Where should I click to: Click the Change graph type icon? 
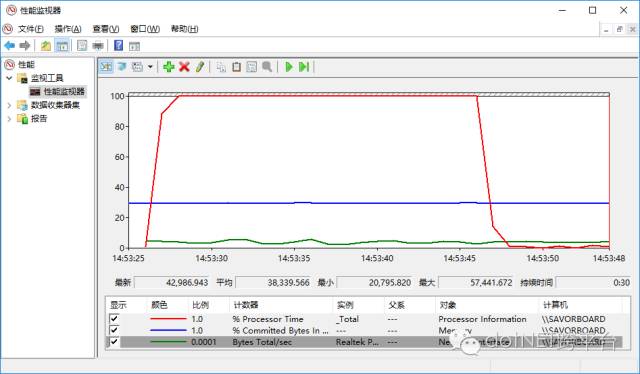[x=137, y=67]
